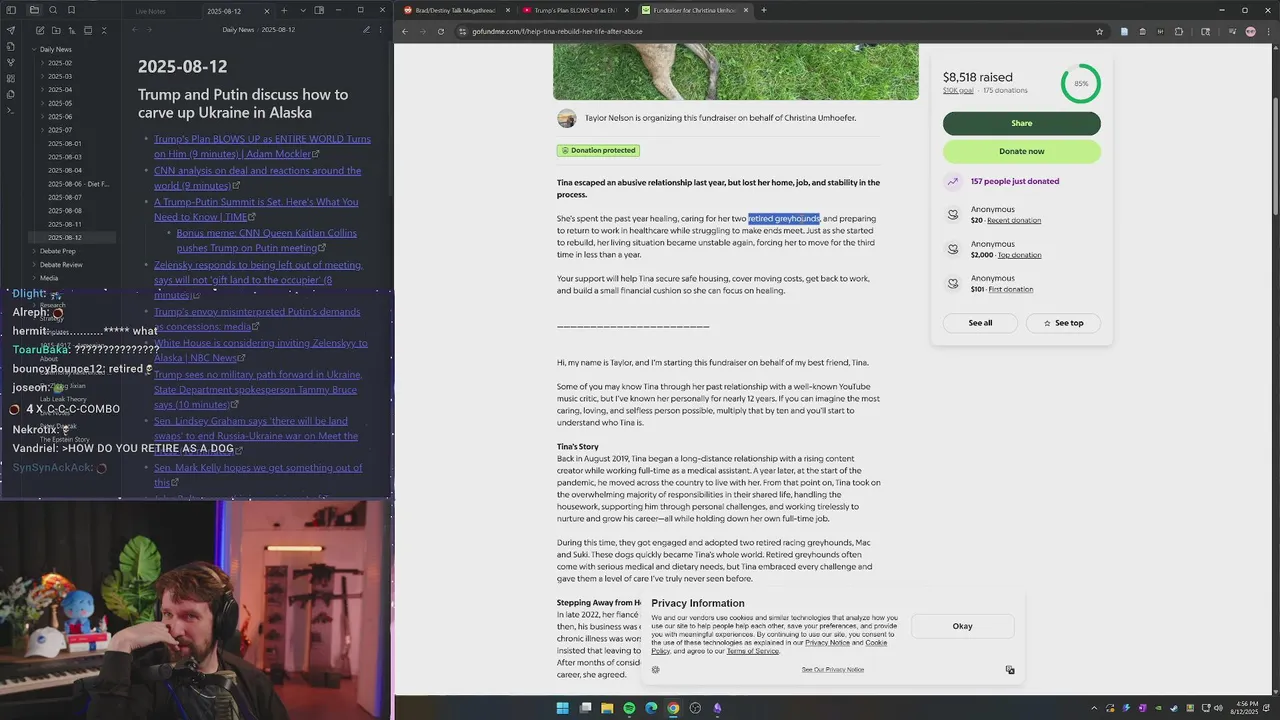Click the $10K goal link
Image resolution: width=1280 pixels, height=720 pixels.
pos(958,90)
